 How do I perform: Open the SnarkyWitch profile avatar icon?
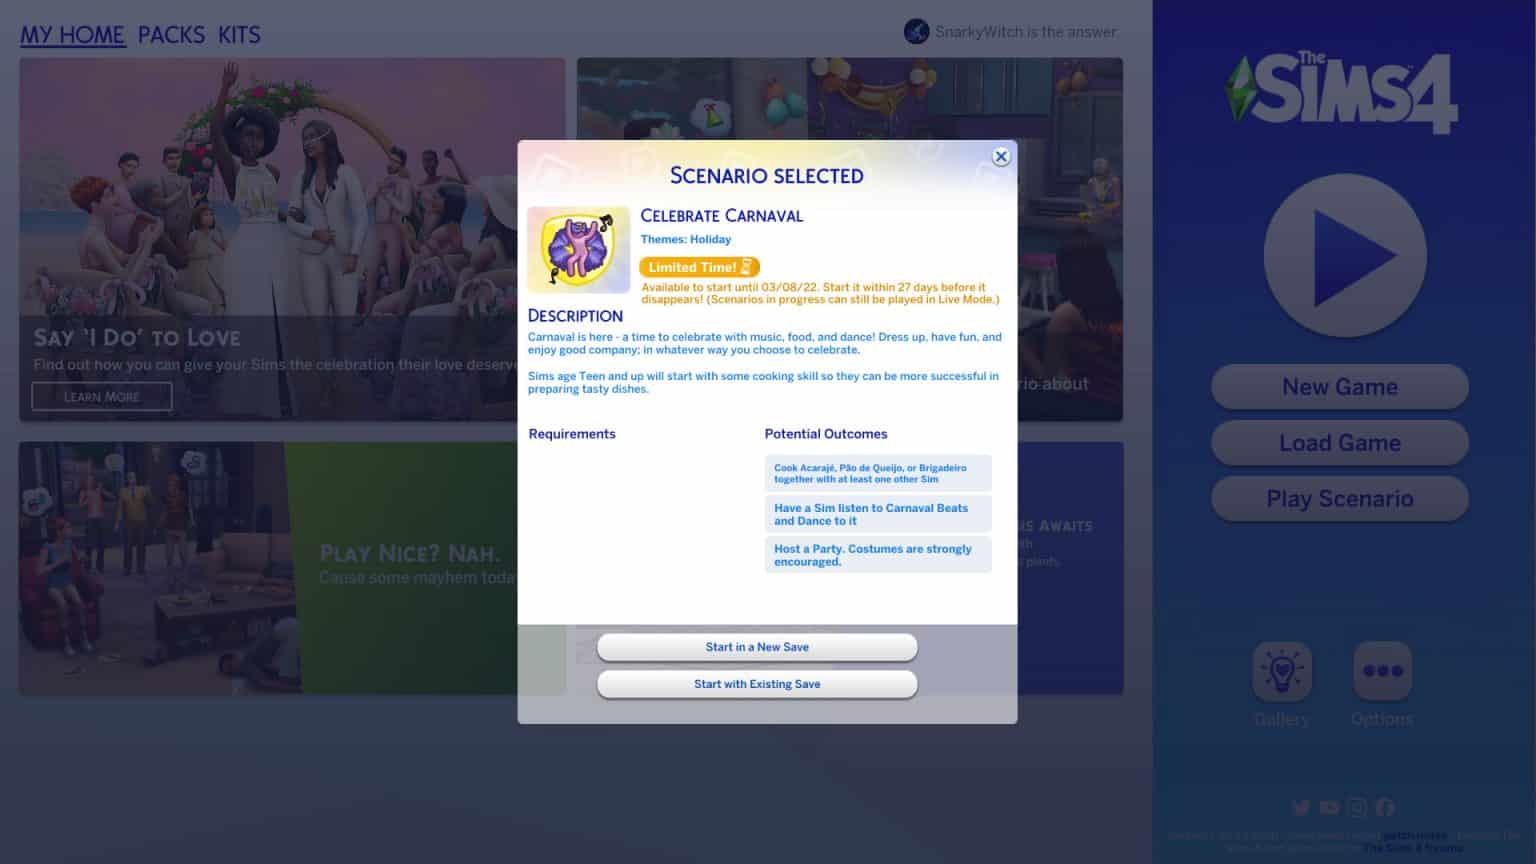pos(916,32)
